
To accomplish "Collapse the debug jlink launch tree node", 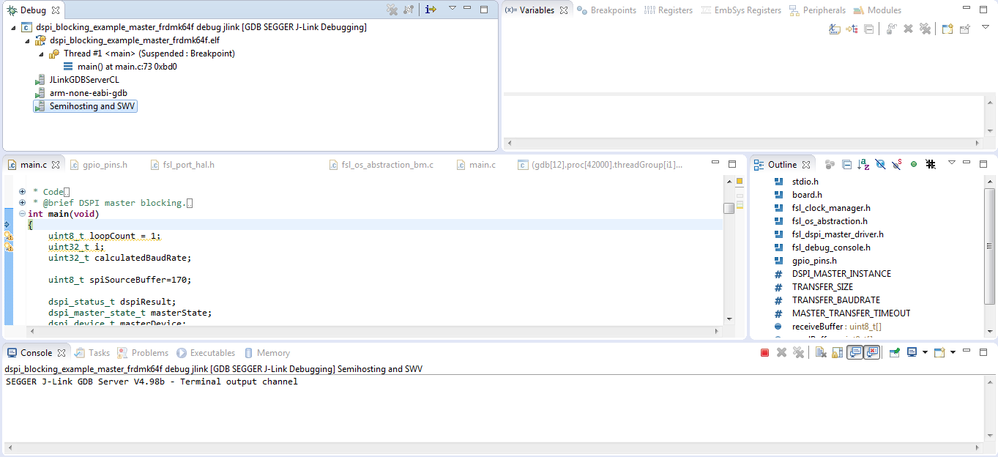I will (x=14, y=28).
